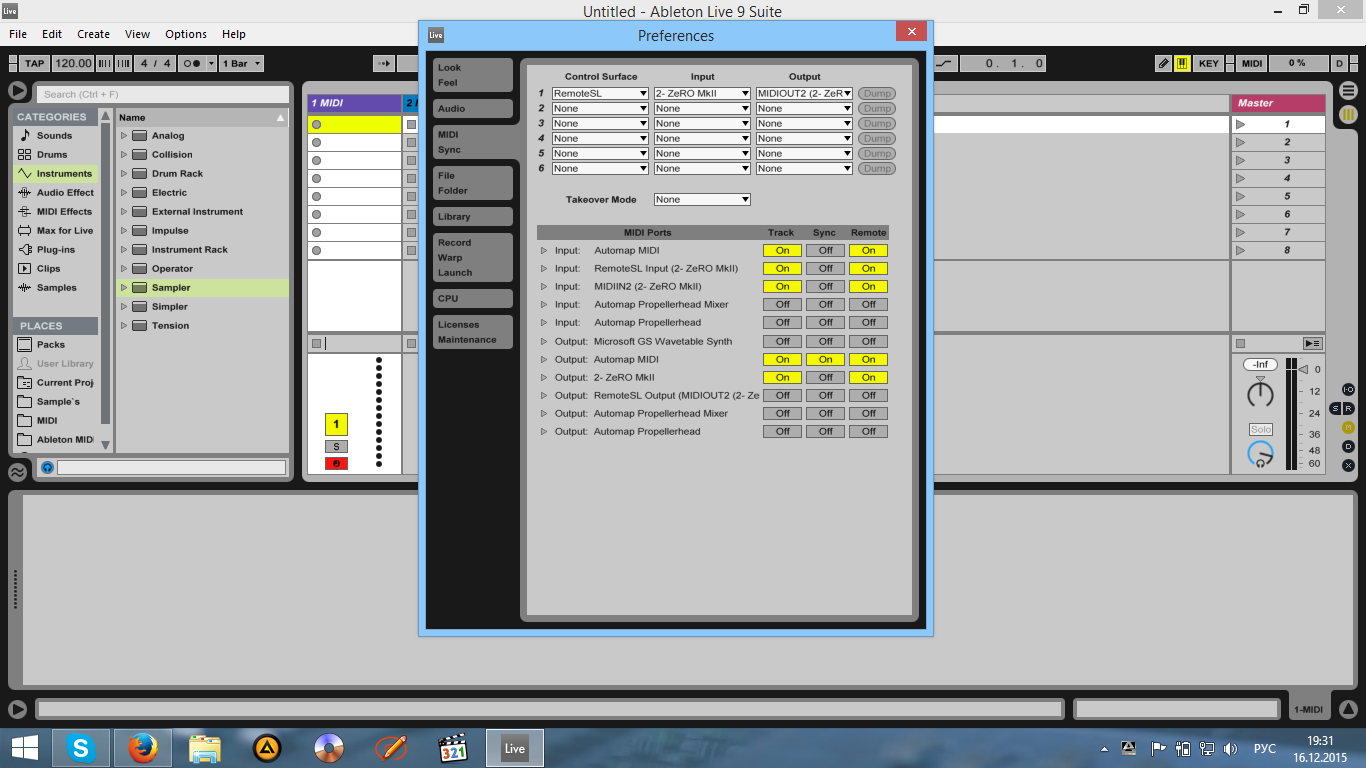Toggle the KEY map mode button
1366x768 pixels.
(1209, 63)
